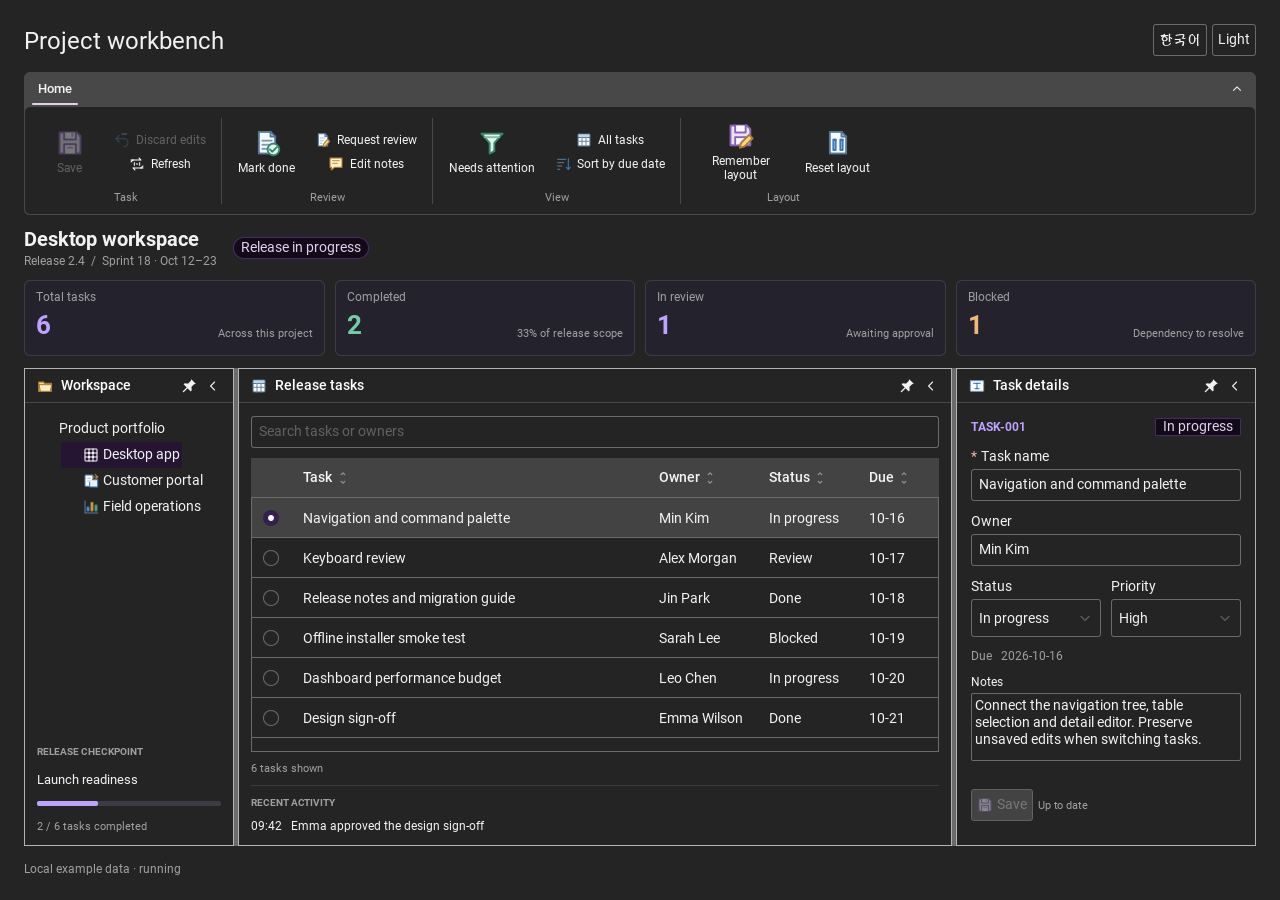Choose the Dashboard performance budget radio button
Screen dimensions: 1280x900
tap(271, 678)
